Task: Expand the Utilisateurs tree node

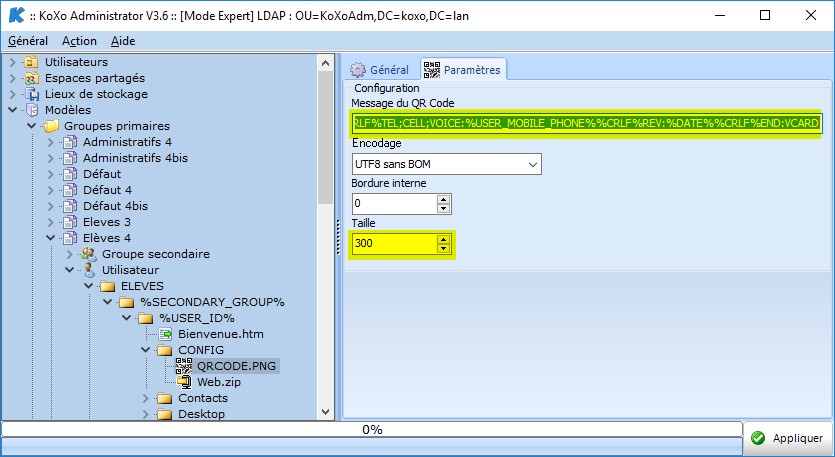Action: (13, 62)
